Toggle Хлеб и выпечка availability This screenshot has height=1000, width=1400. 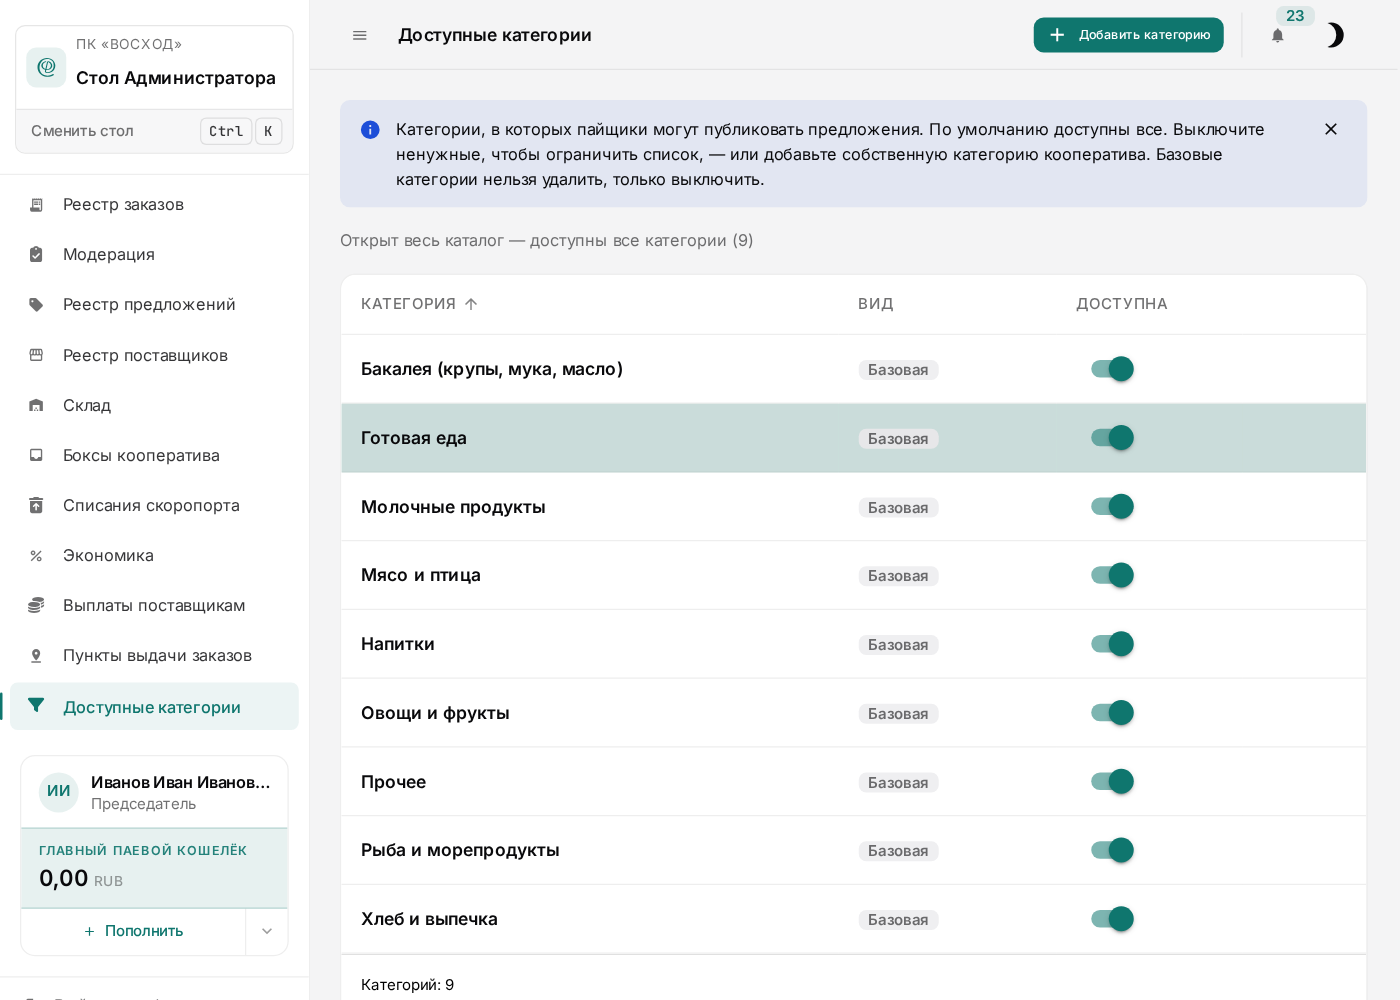pos(1112,919)
